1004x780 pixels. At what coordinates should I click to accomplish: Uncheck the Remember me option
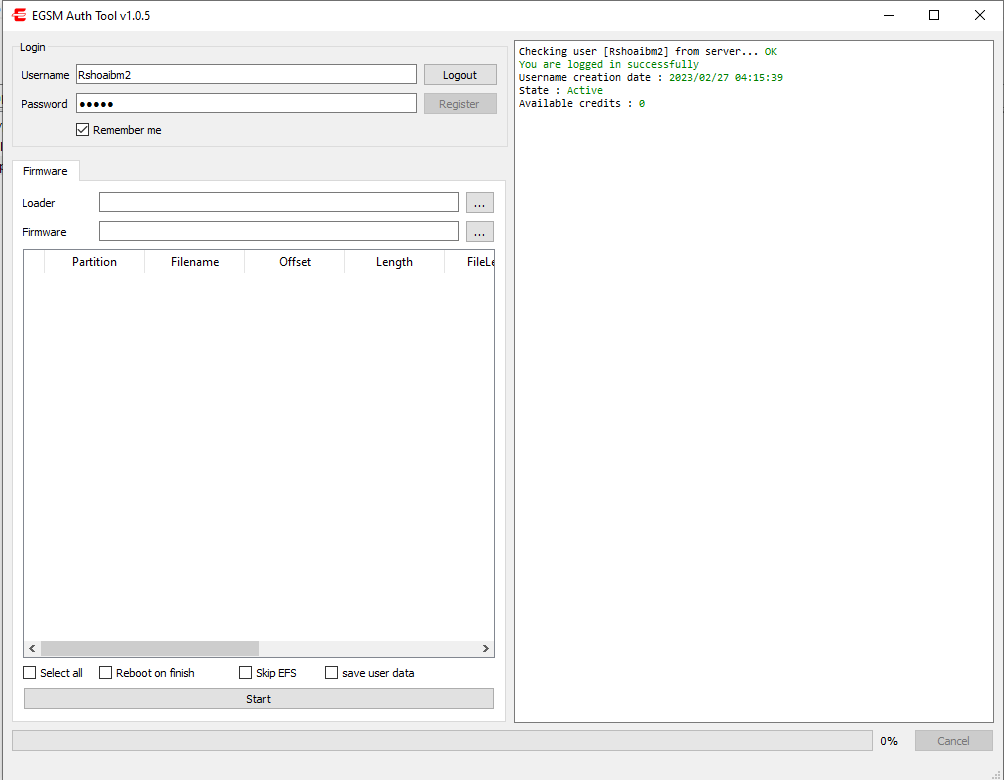82,129
